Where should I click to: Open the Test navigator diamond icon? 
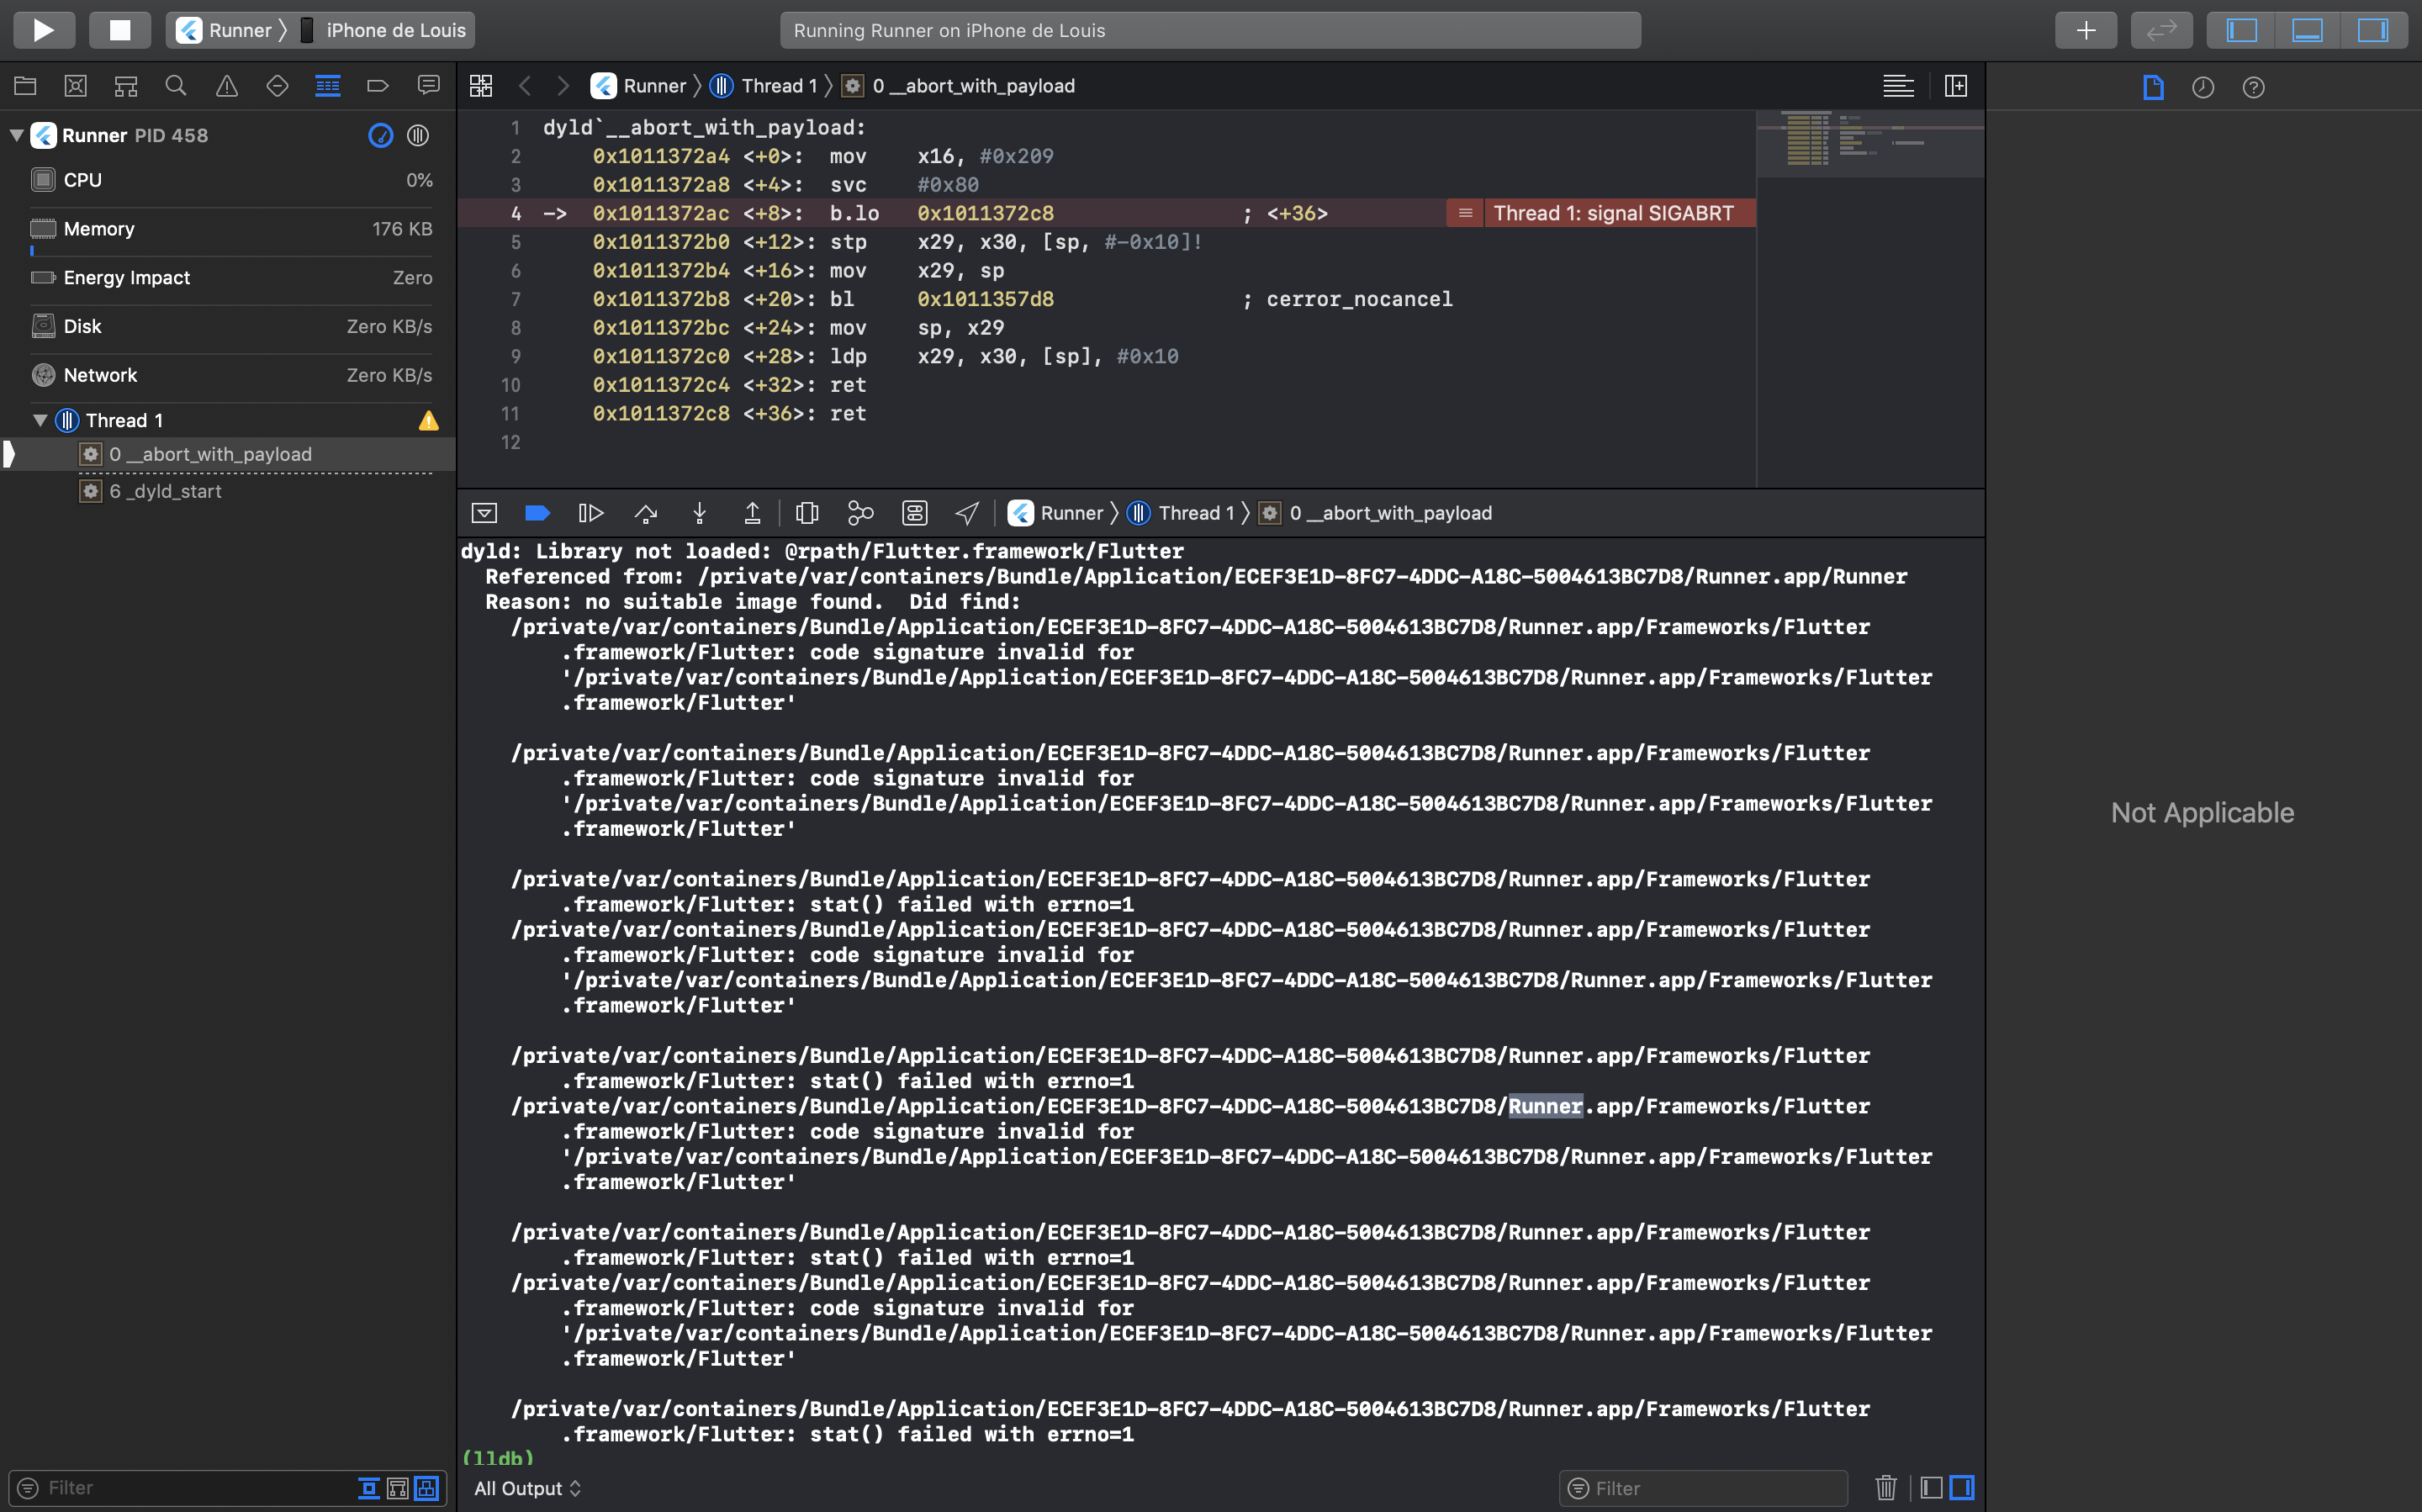click(277, 86)
